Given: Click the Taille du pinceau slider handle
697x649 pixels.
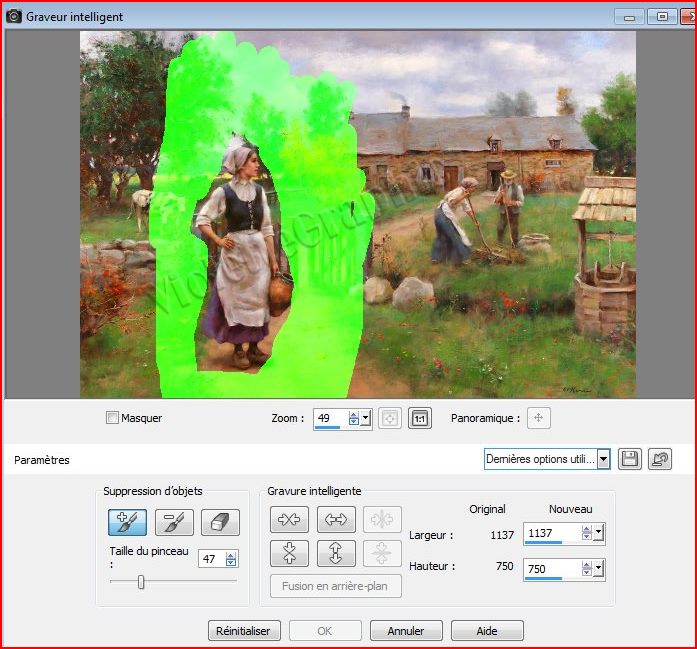Looking at the screenshot, I should [x=141, y=582].
